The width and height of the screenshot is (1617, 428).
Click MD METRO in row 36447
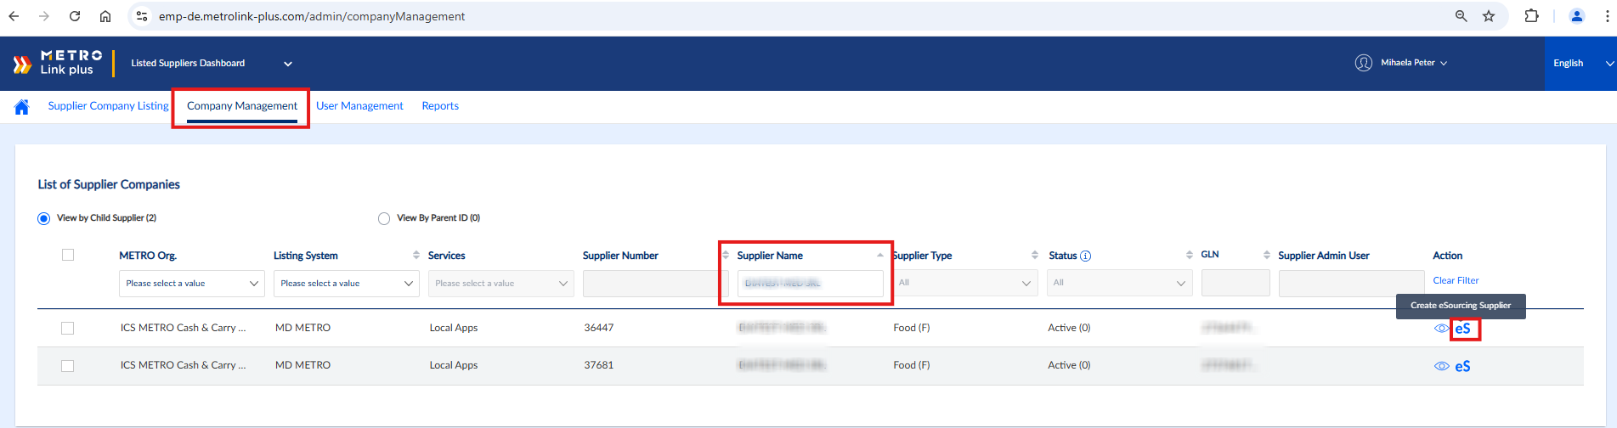(x=303, y=328)
